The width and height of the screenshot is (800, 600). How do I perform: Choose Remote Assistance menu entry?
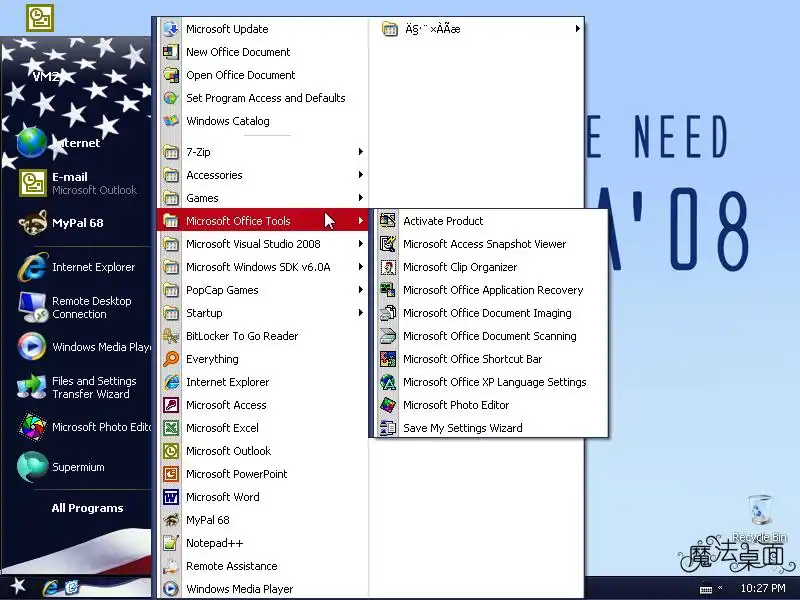pyautogui.click(x=263, y=566)
